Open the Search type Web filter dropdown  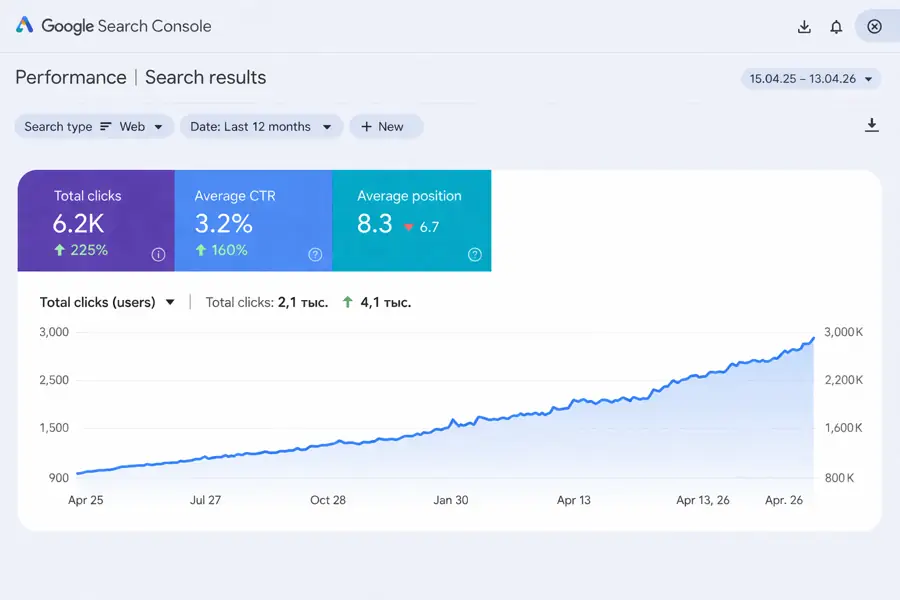coord(94,126)
